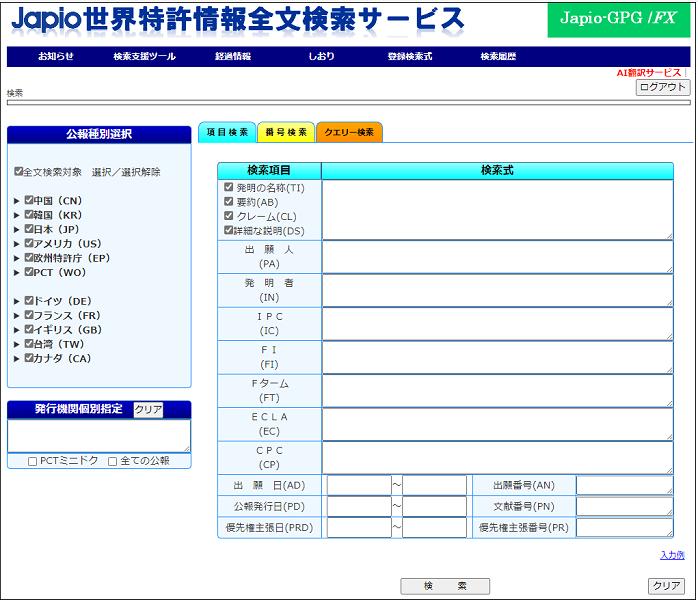Click the 発行機関個別指定 text area
The image size is (698, 602).
[99, 436]
